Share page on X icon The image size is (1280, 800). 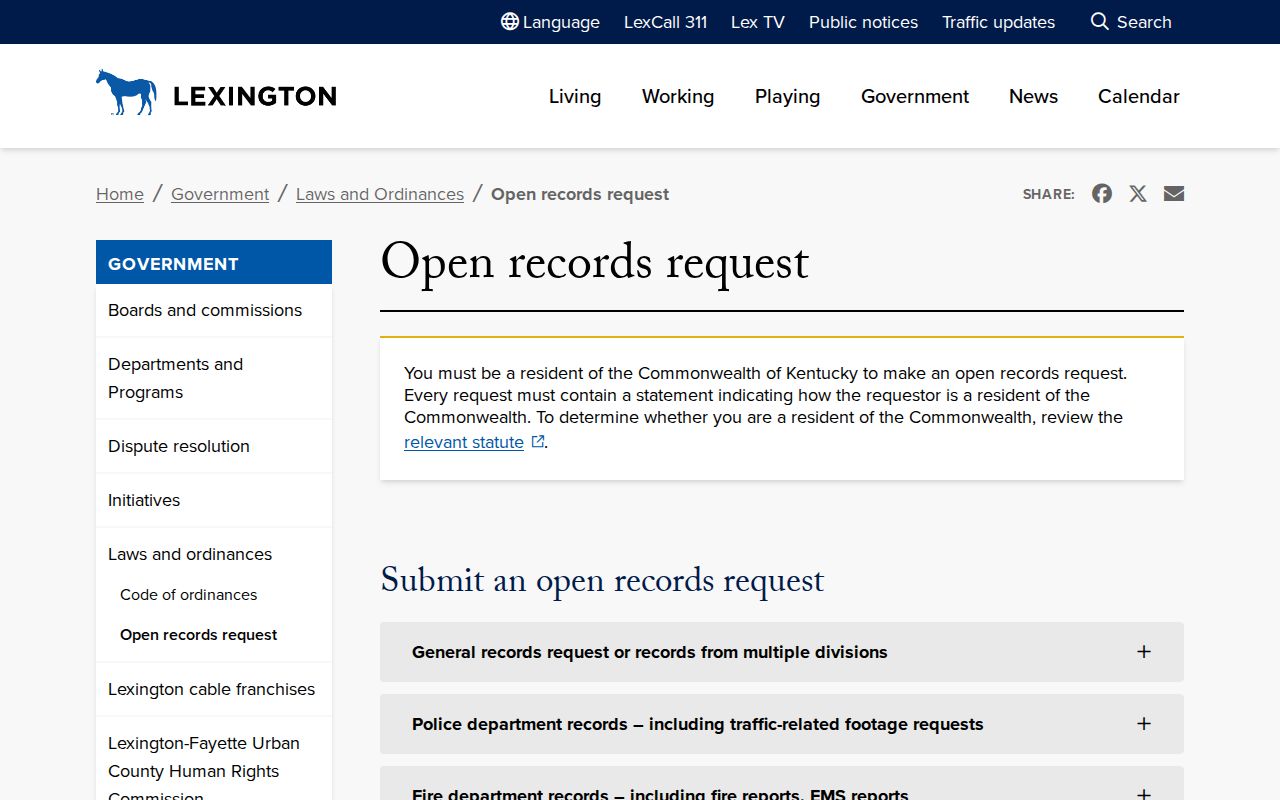click(x=1138, y=194)
